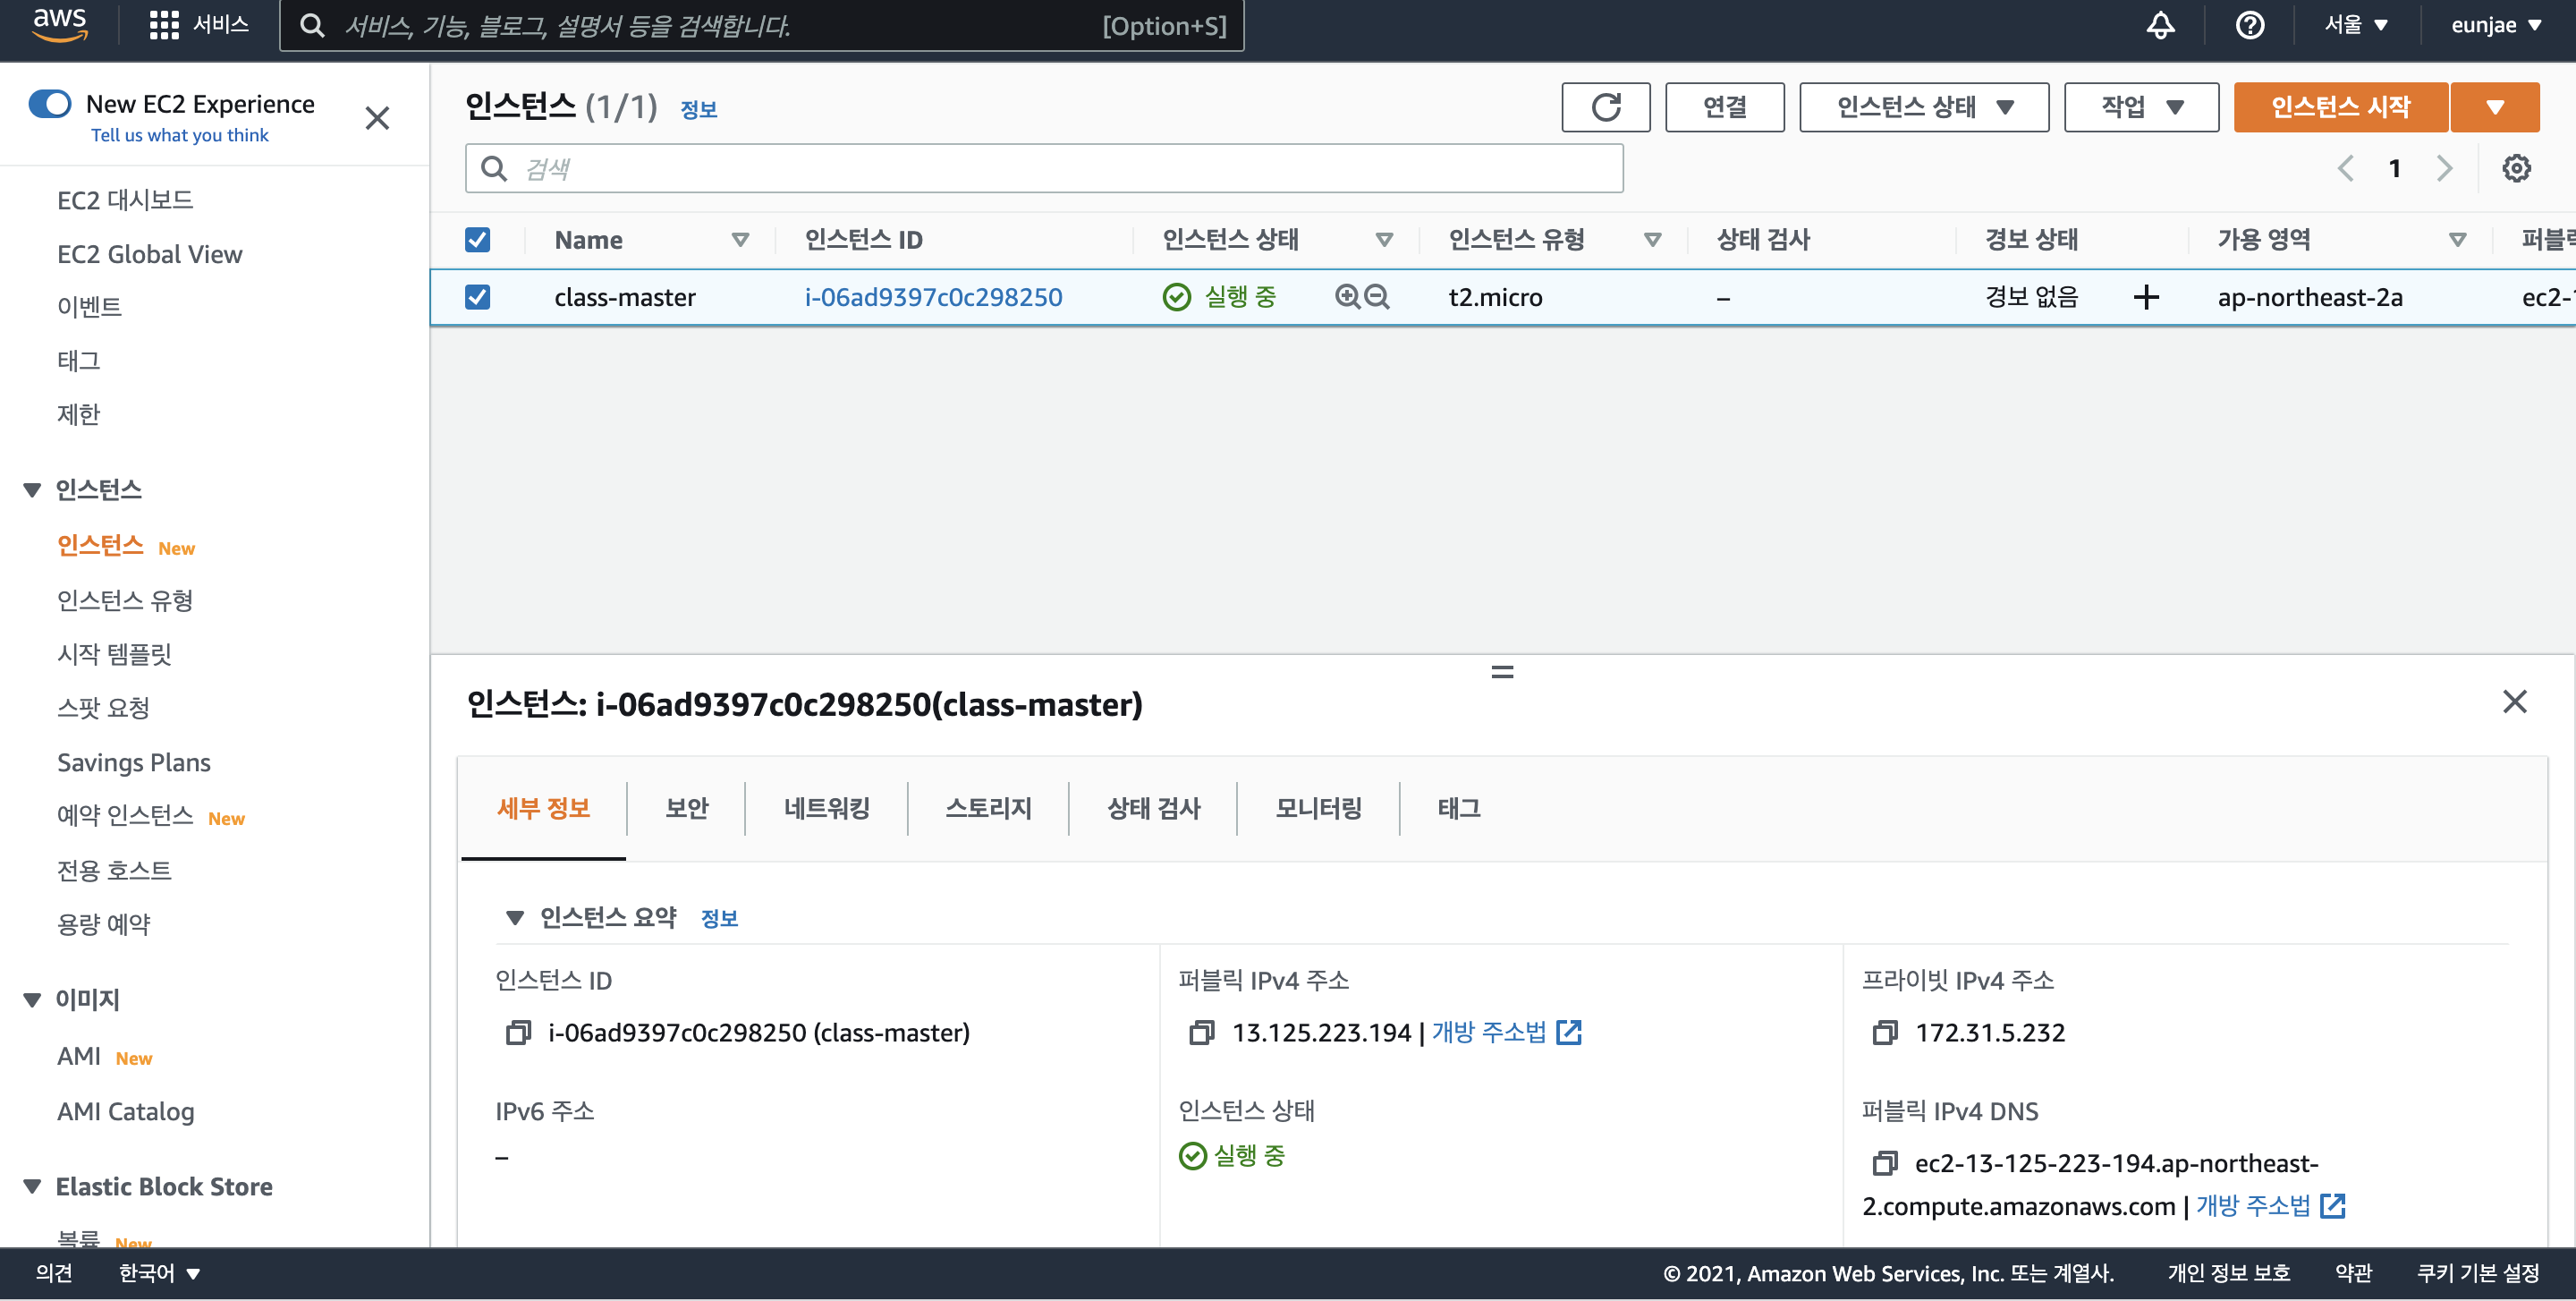Click the plus icon to add alarm
2576x1301 pixels.
coord(2146,297)
